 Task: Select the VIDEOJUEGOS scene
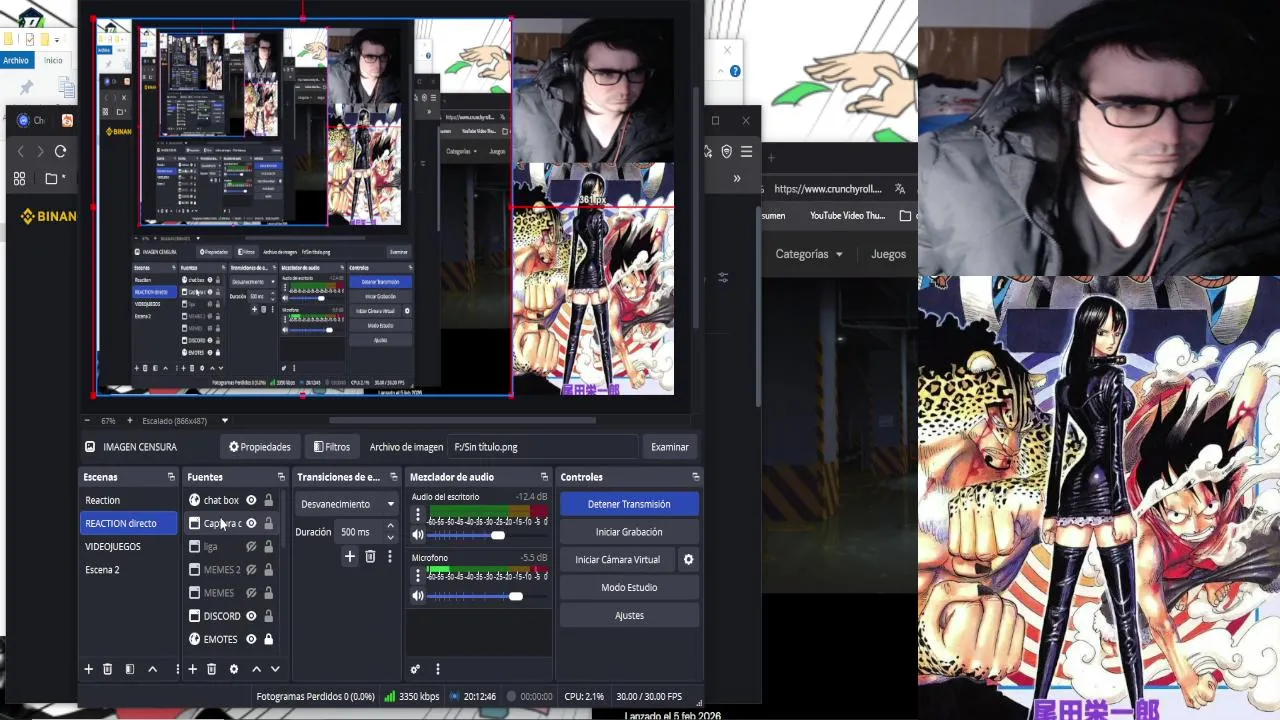pyautogui.click(x=113, y=546)
